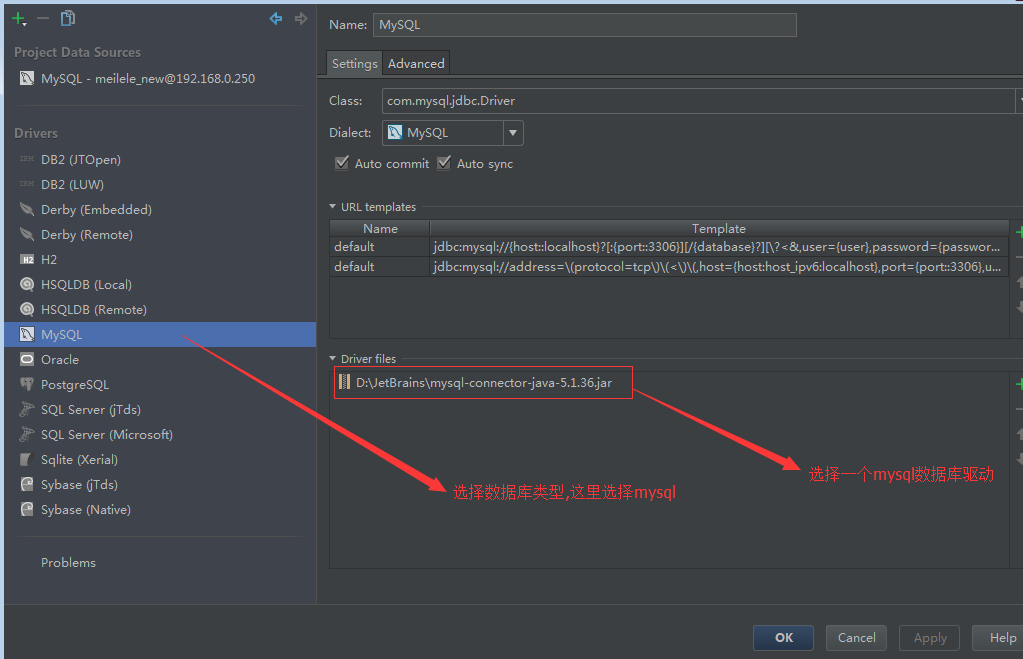Open the Derby (Remote) driver icon
The height and width of the screenshot is (659, 1023).
27,234
